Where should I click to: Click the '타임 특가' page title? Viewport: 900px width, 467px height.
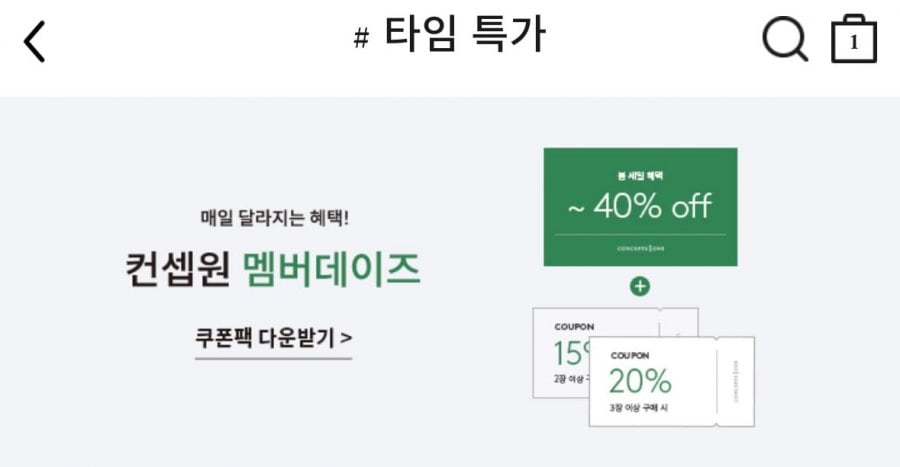(465, 37)
